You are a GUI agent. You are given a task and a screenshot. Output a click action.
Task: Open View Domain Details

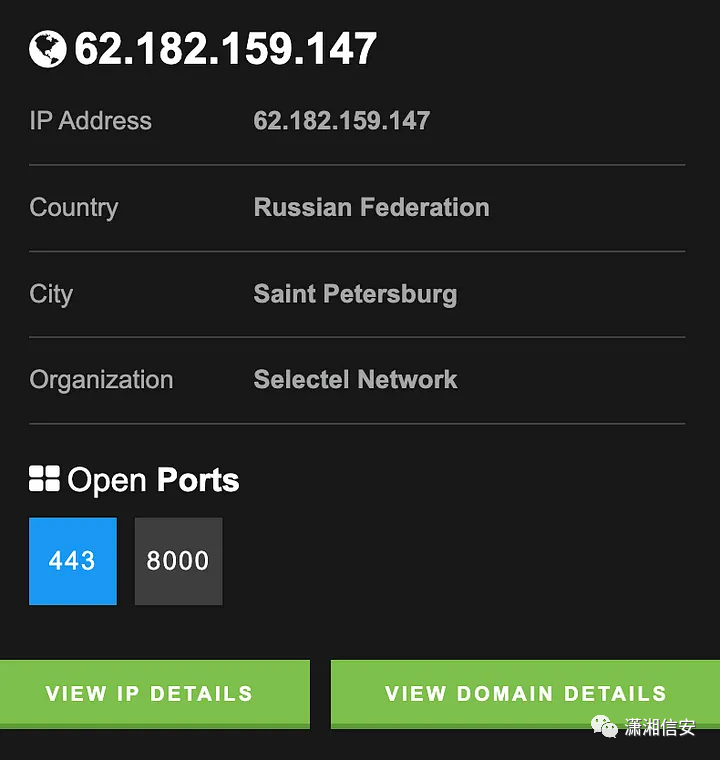tap(525, 693)
